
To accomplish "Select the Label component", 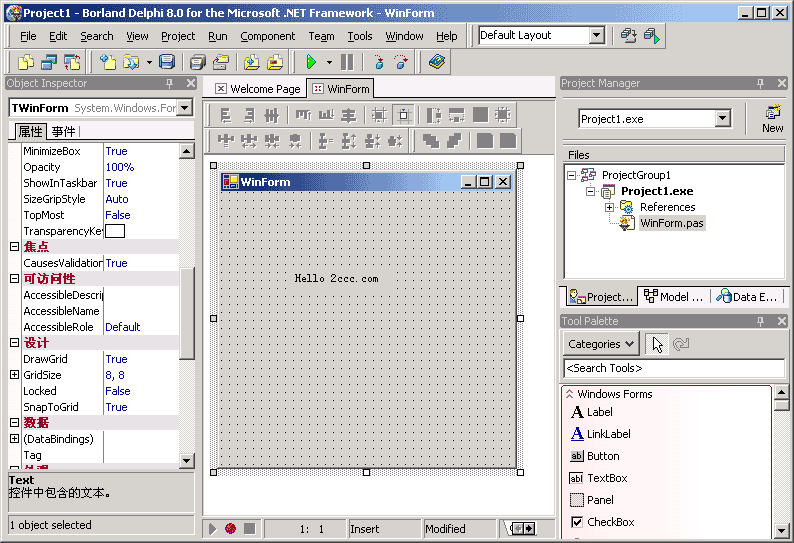I will coord(592,412).
